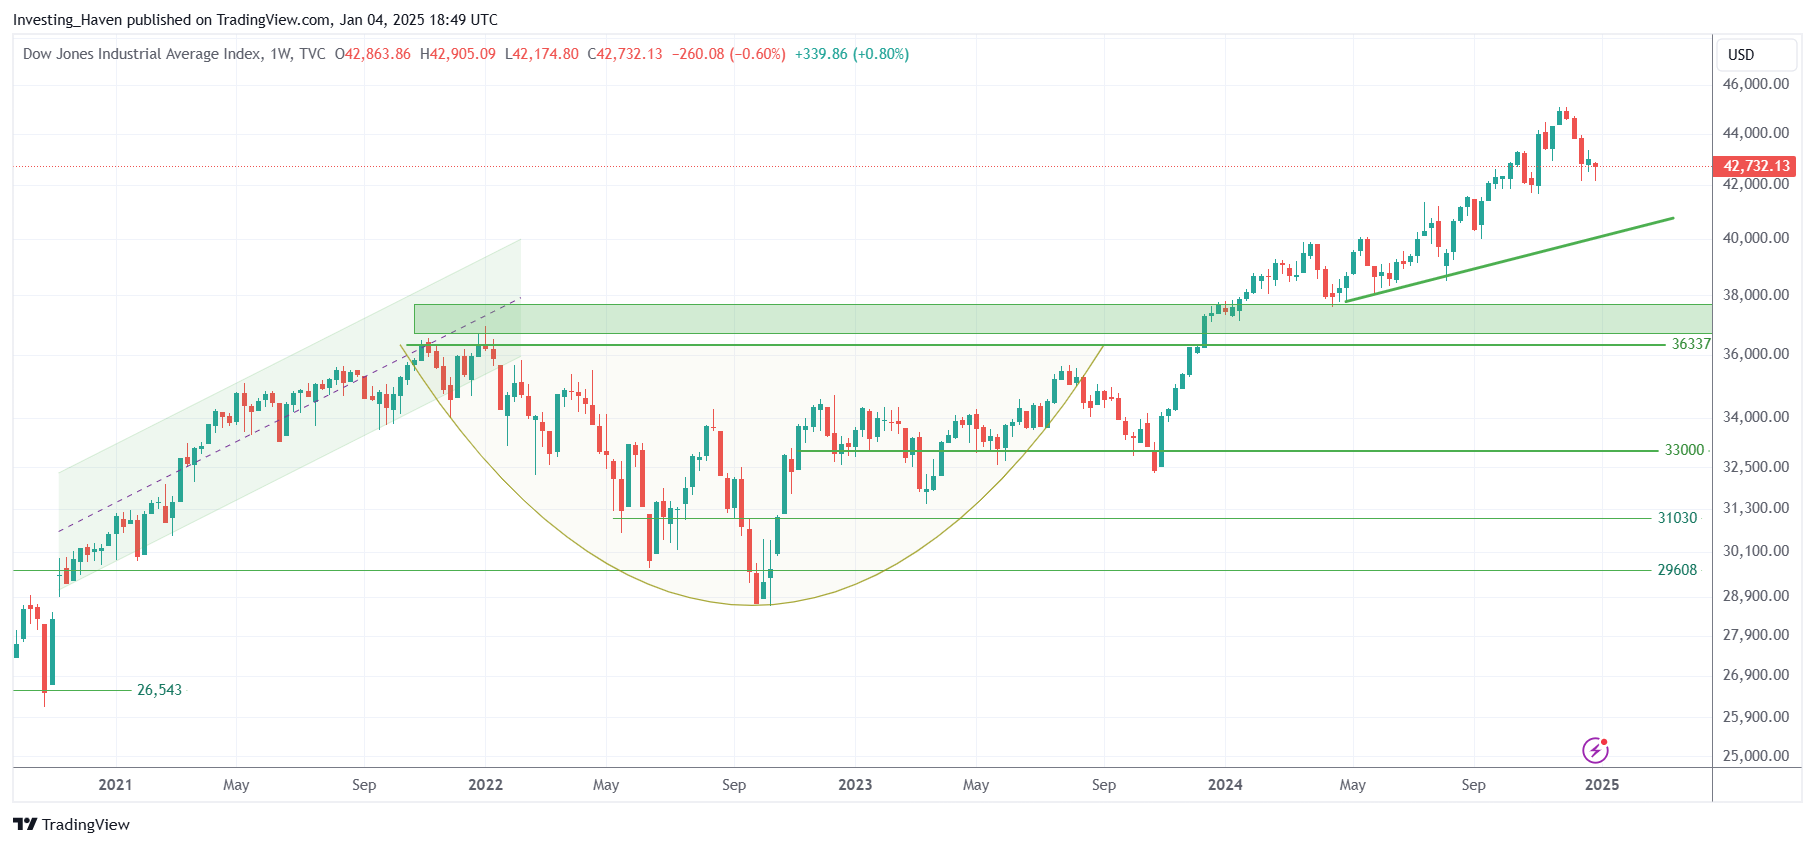
Task: Click the high value H42,905.09
Action: tap(458, 54)
